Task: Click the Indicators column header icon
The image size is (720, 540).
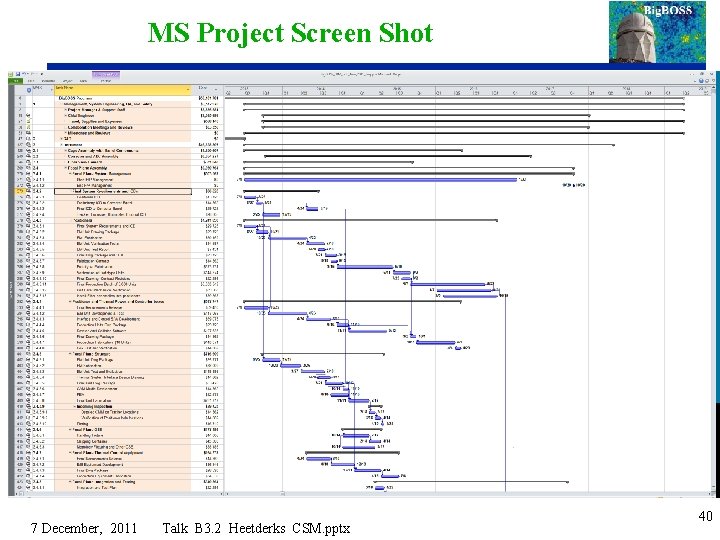Action: coord(28,90)
